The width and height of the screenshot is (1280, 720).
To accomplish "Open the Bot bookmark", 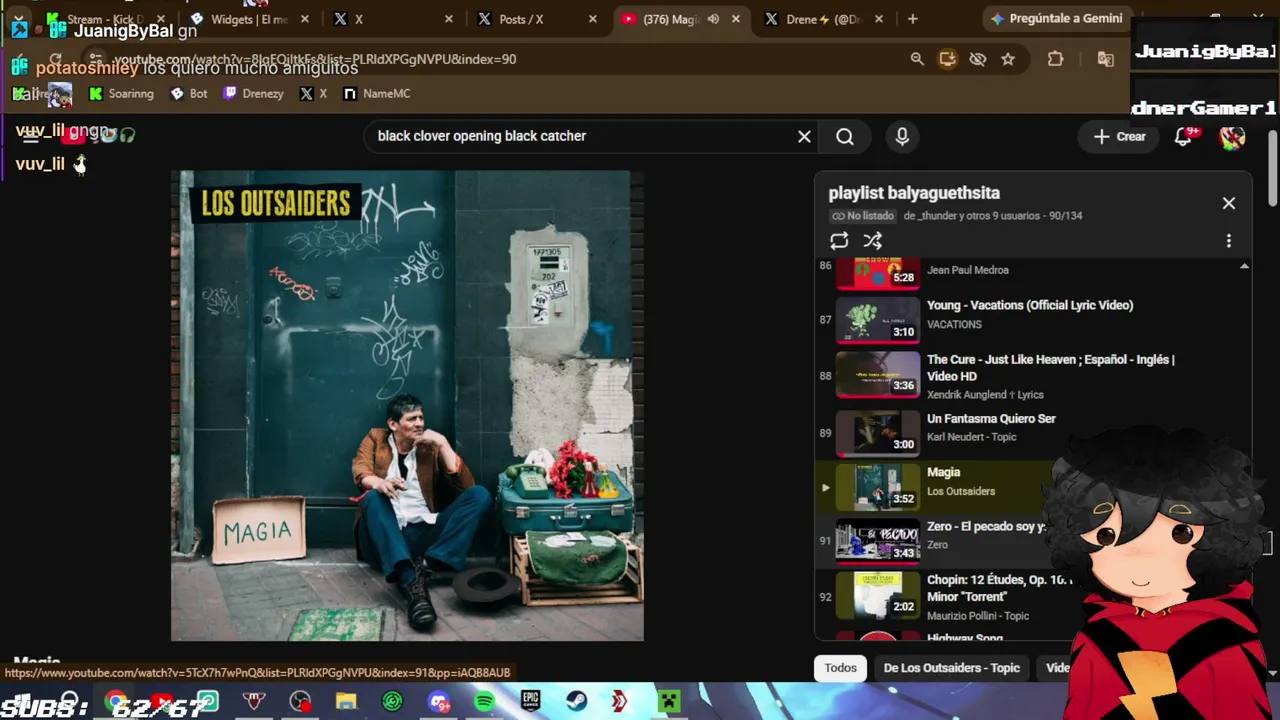I will 189,94.
